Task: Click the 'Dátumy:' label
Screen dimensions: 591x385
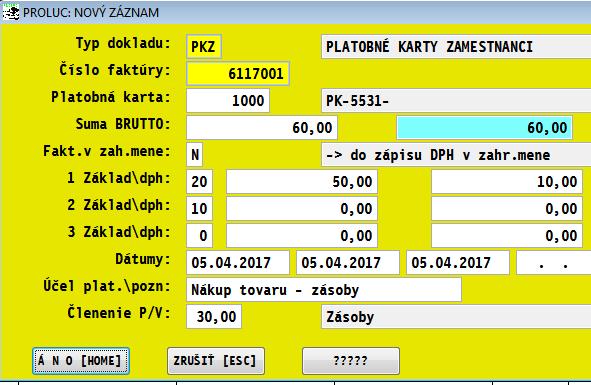Action: pyautogui.click(x=143, y=259)
